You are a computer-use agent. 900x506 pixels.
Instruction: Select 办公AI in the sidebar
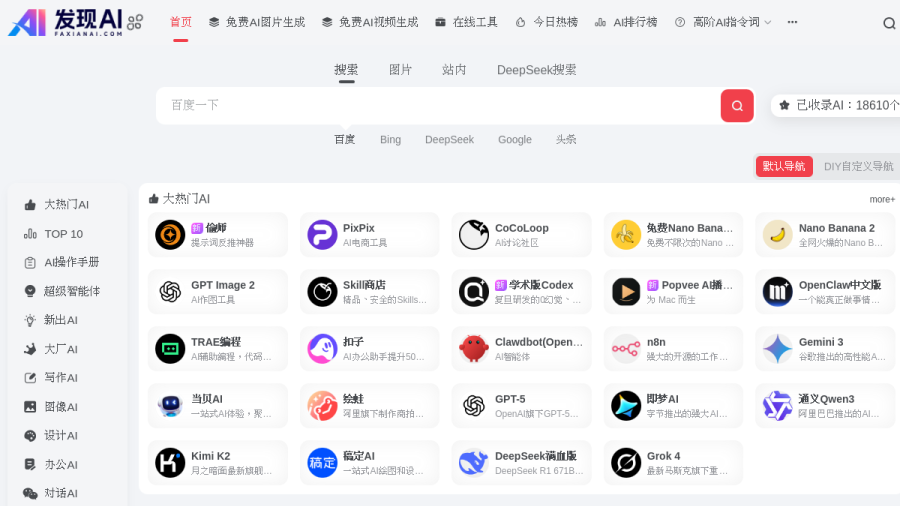click(51, 465)
